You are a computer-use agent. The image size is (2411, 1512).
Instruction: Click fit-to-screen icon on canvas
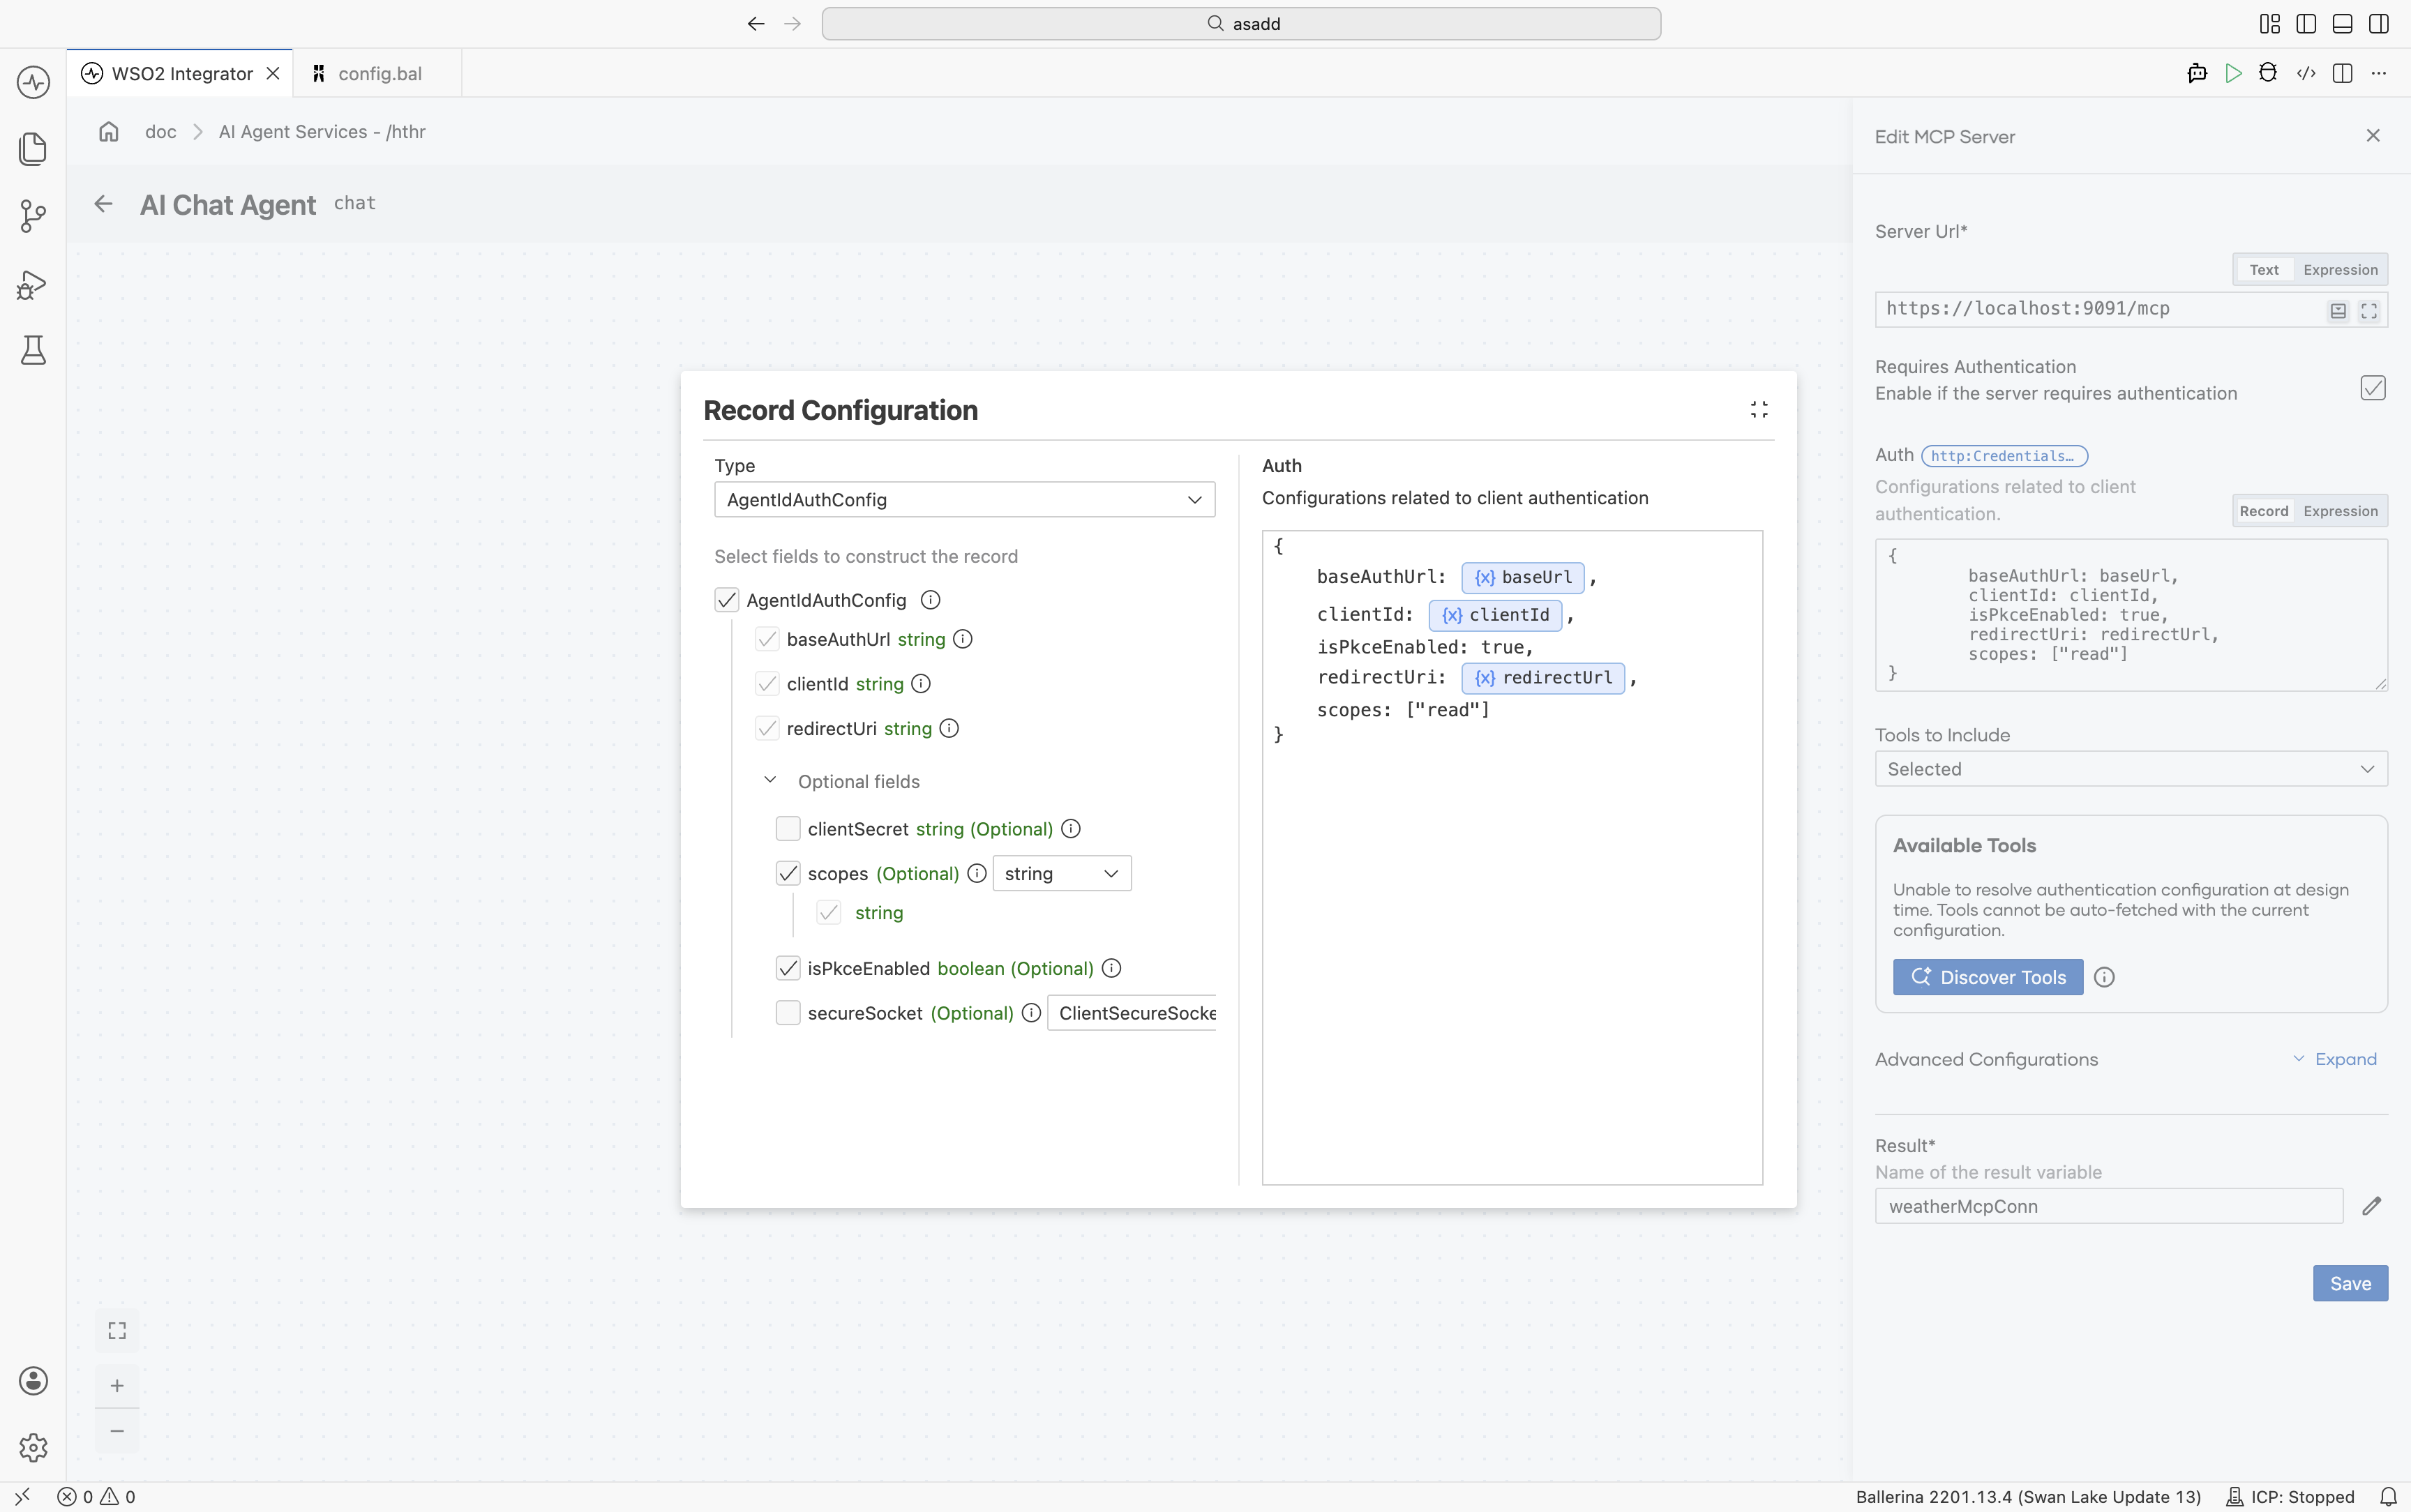117,1331
